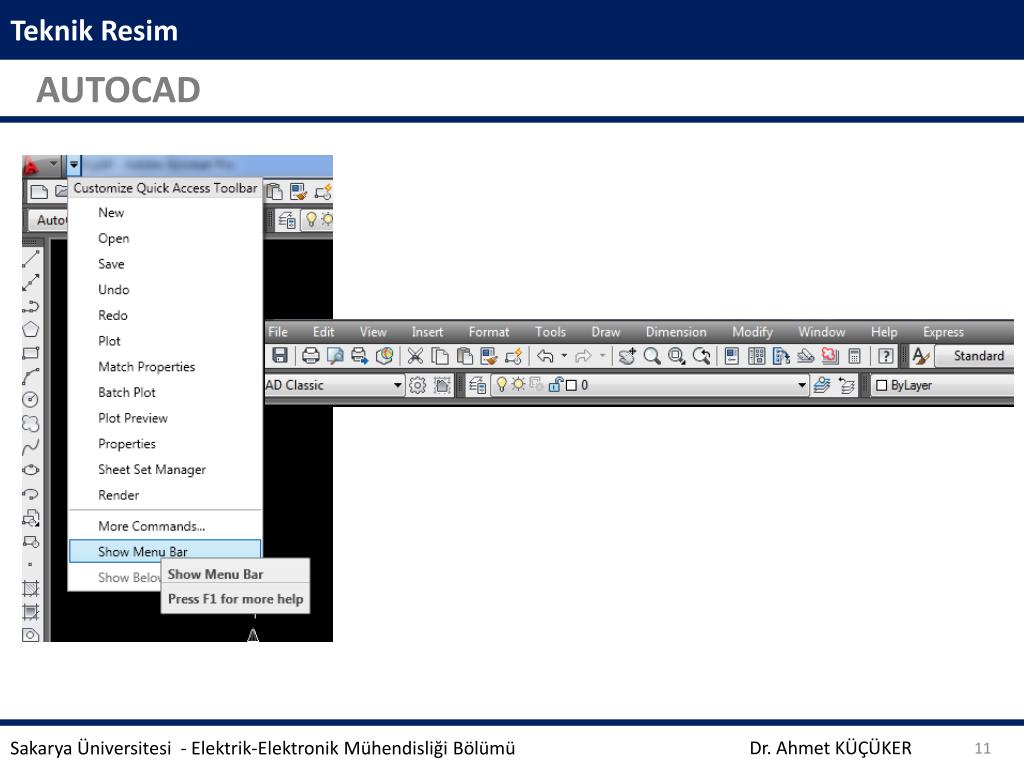Viewport: 1024px width, 768px height.
Task: Open the ByLayer color dropdown
Action: point(944,385)
